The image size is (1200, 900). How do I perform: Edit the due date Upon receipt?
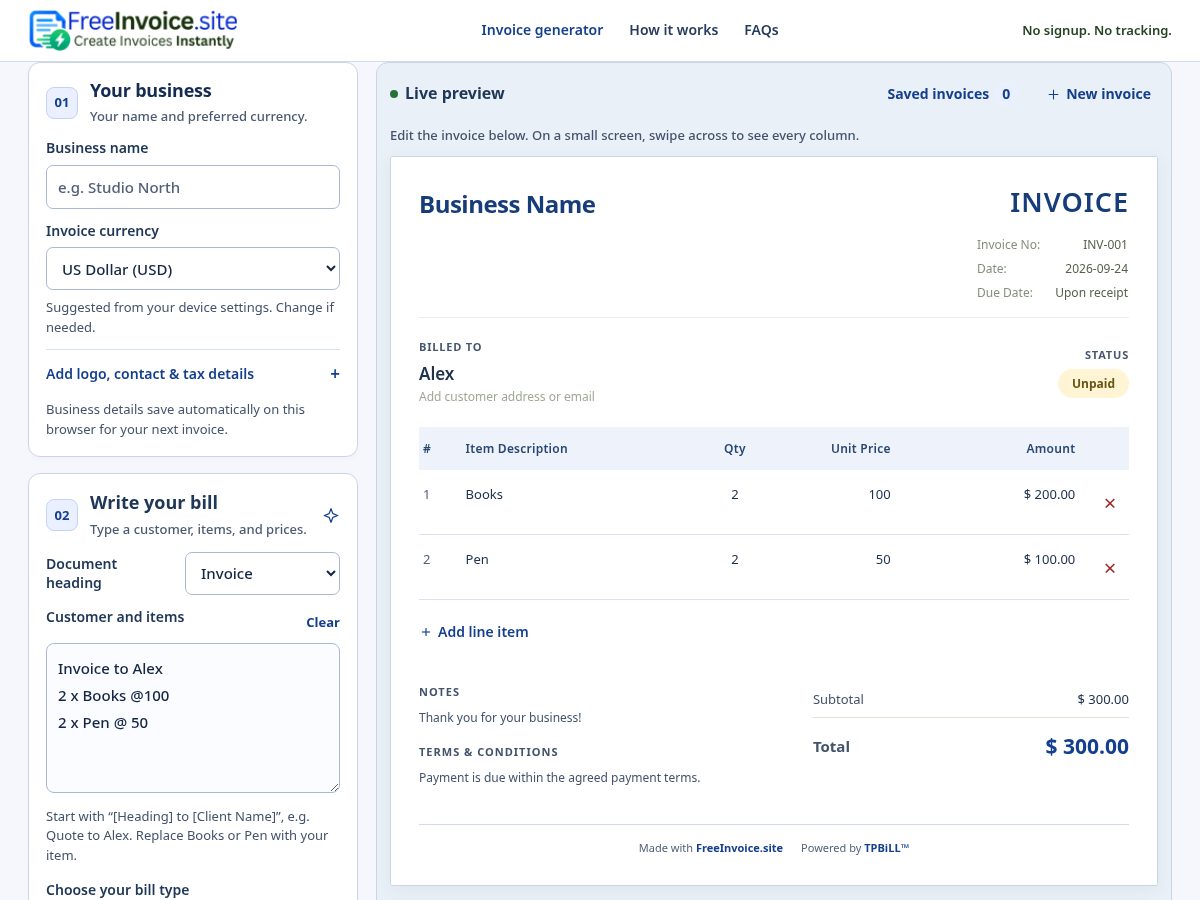(1091, 293)
